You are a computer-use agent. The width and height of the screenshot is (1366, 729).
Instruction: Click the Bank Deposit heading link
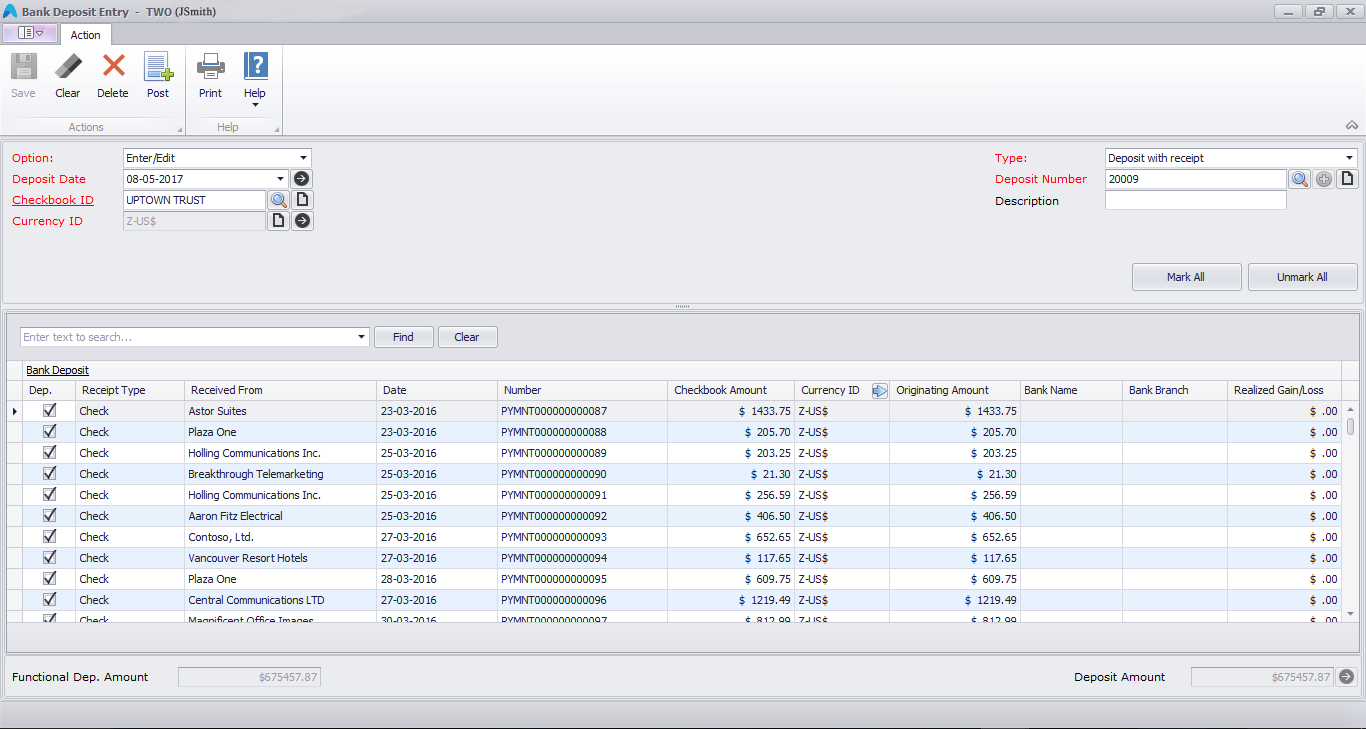(57, 370)
